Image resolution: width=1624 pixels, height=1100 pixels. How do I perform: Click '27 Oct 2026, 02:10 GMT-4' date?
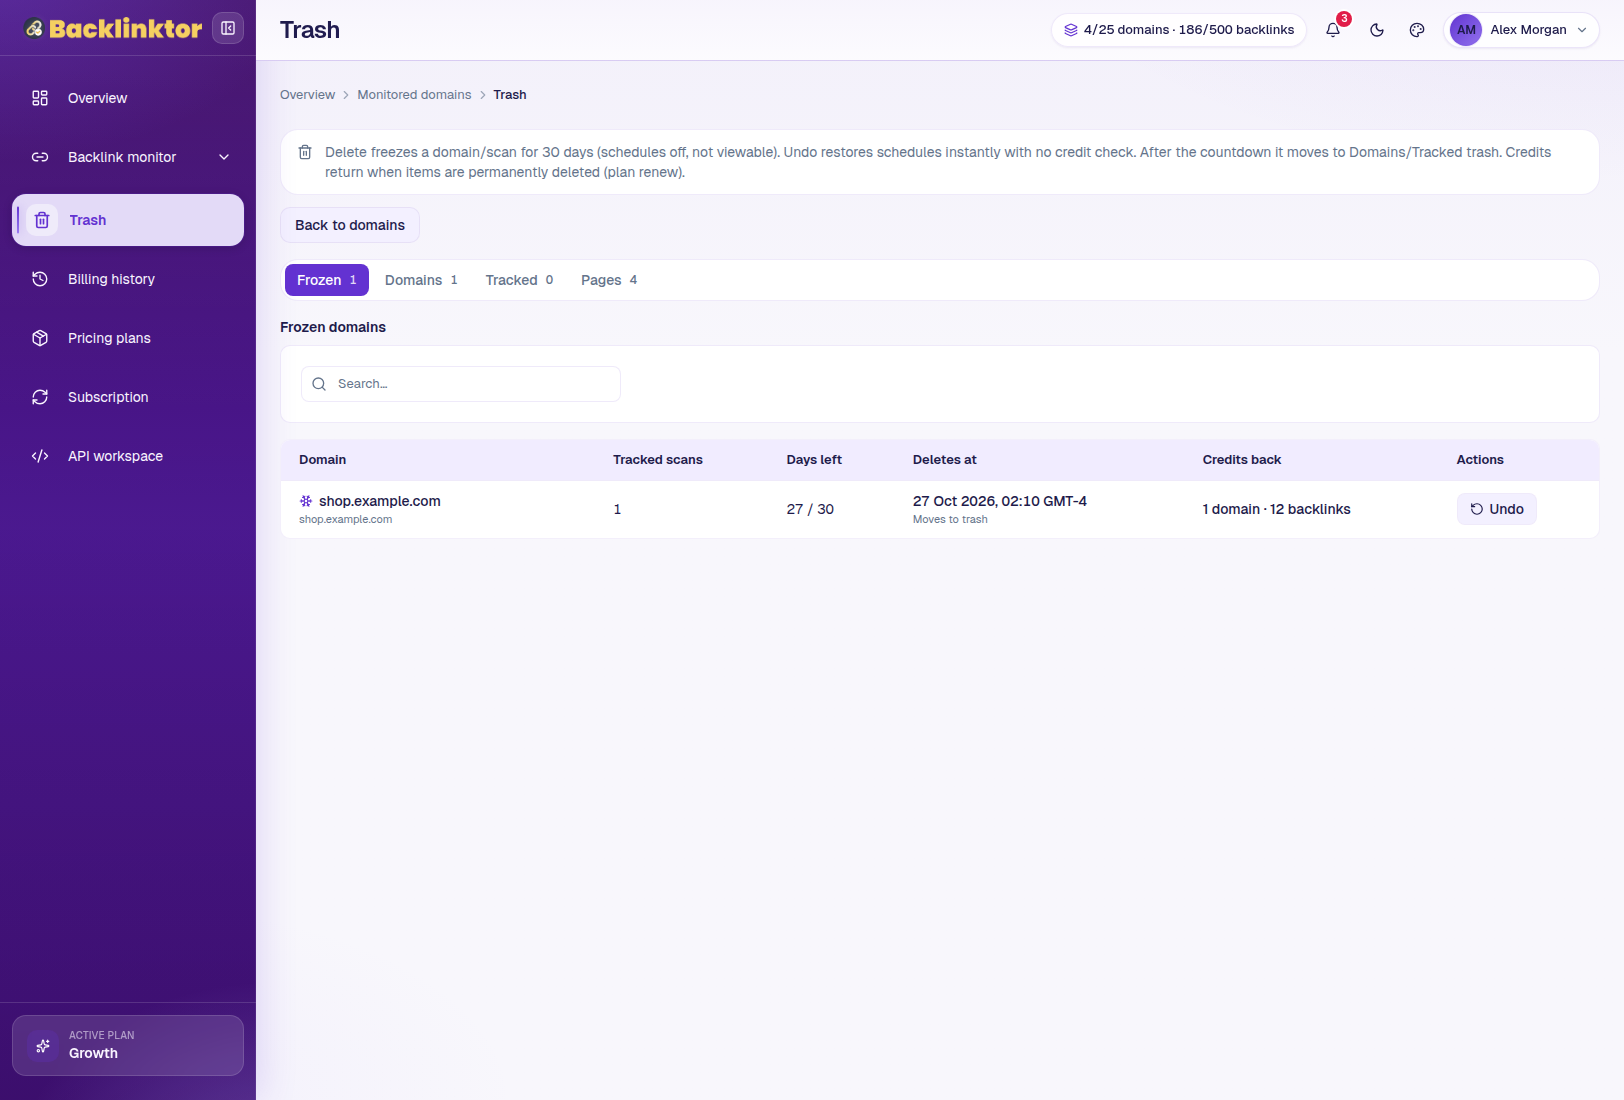[1000, 501]
